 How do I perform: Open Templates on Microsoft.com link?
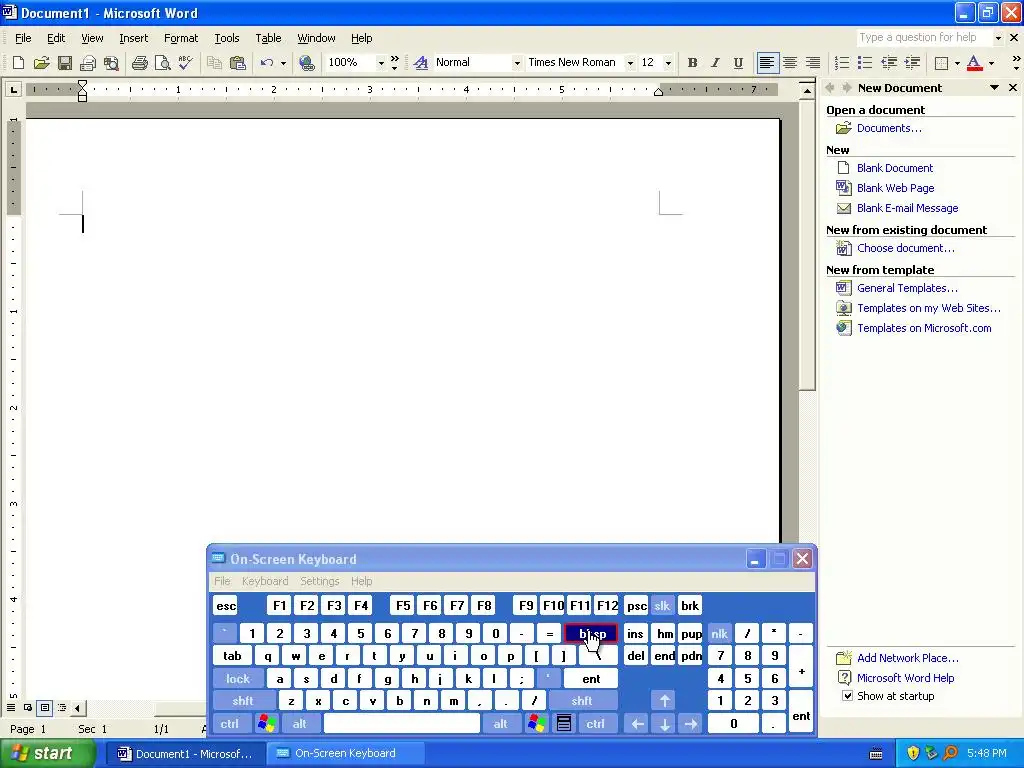pos(924,328)
